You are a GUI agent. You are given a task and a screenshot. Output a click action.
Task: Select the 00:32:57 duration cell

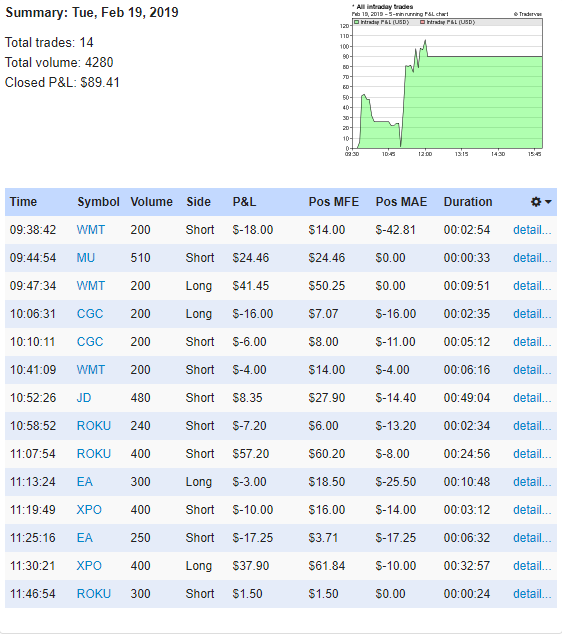pos(467,565)
